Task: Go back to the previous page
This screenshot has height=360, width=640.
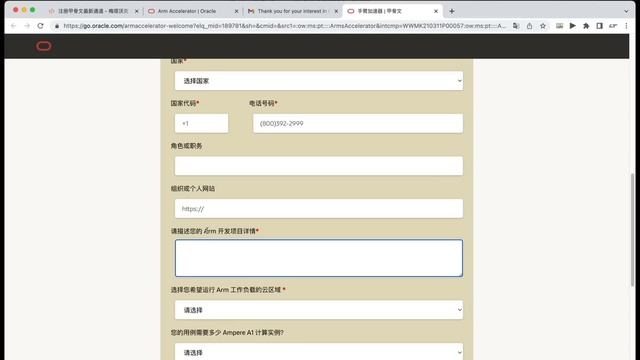Action: pos(13,26)
